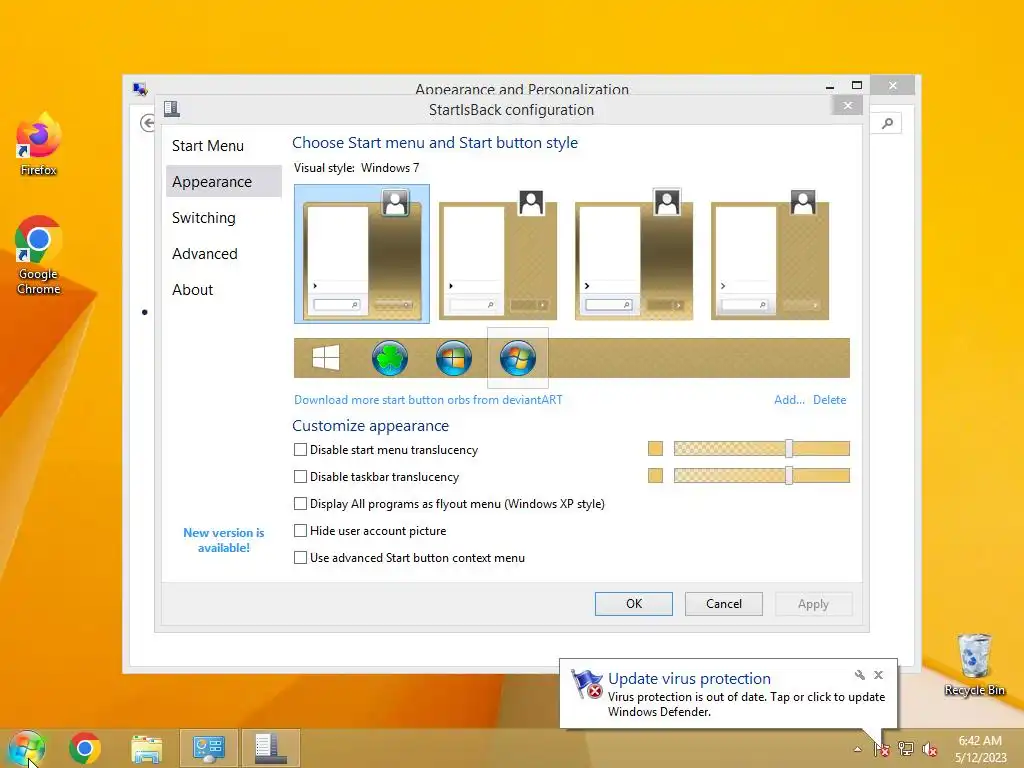The image size is (1024, 768).
Task: Click muted volume icon in tray
Action: (930, 749)
